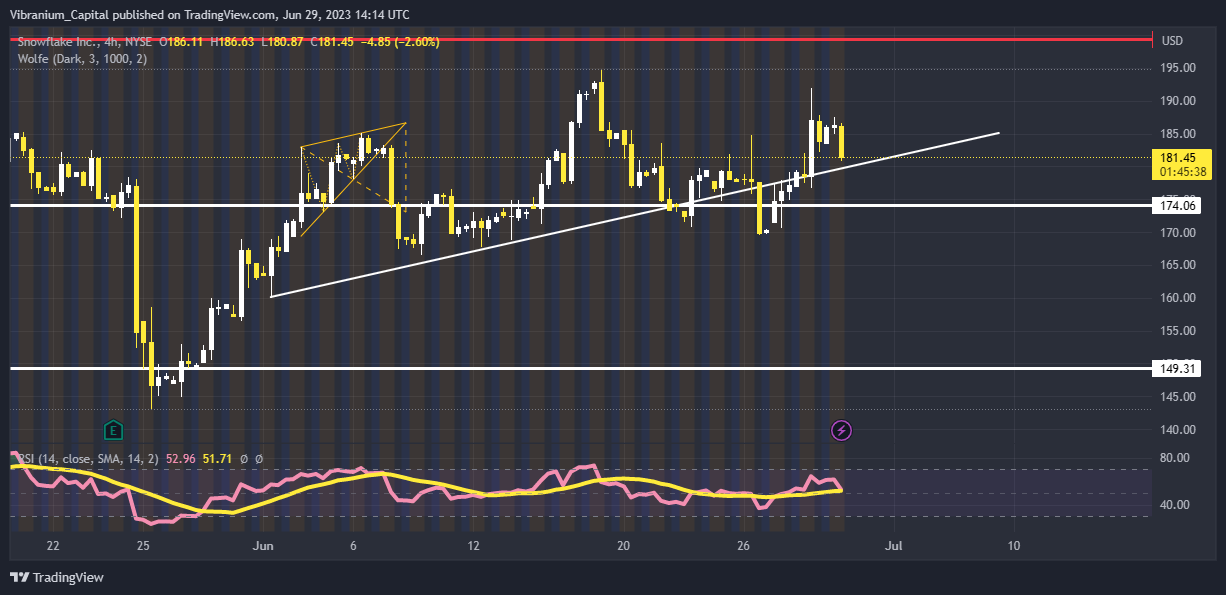Click the 140.00 price axis label
Screen dimensions: 1226x595
click(x=1178, y=430)
